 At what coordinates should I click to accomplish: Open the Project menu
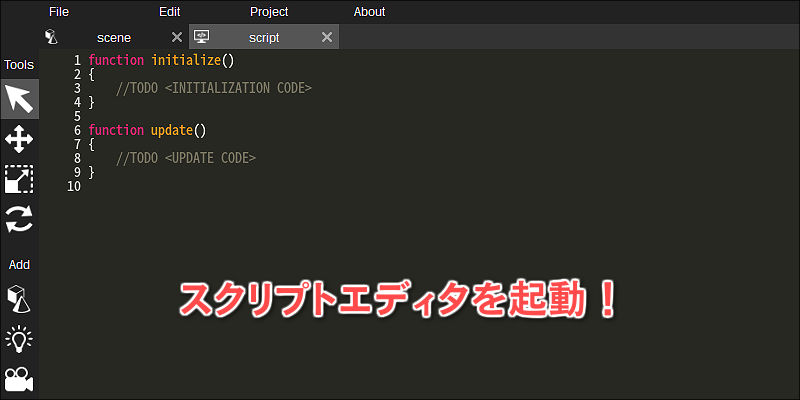click(269, 12)
